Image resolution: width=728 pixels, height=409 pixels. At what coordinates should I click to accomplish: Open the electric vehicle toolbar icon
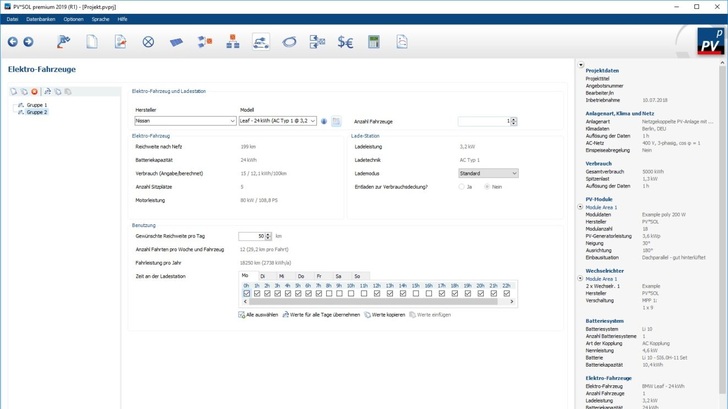coord(260,42)
